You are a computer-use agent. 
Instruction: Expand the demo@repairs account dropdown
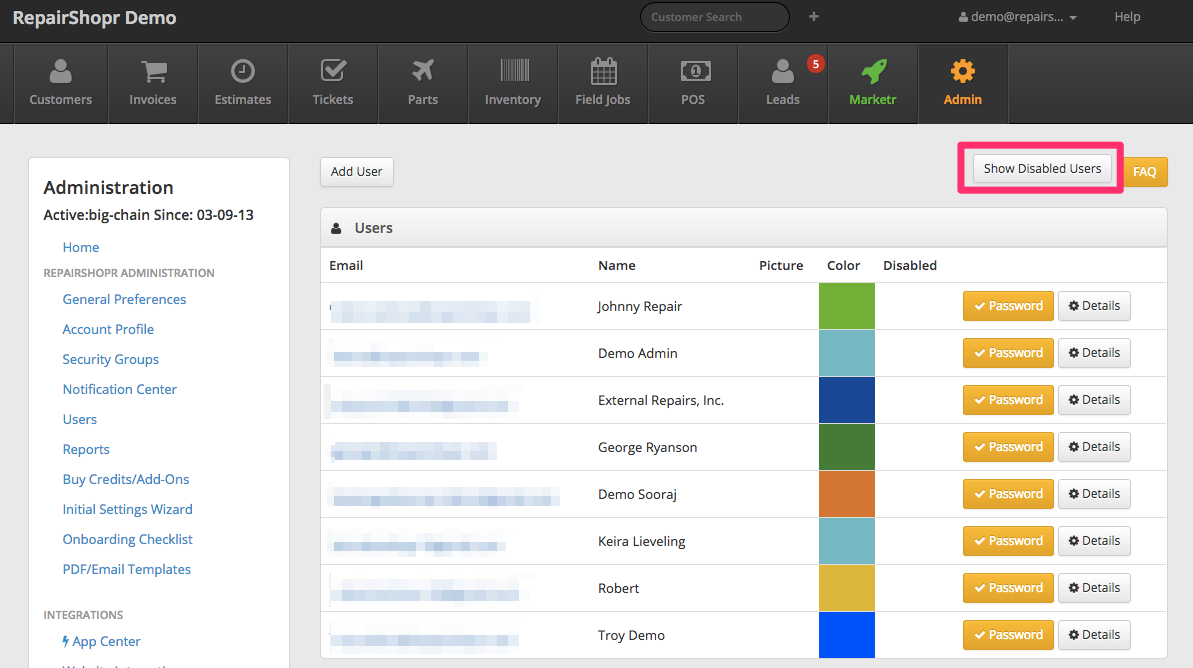(x=1017, y=17)
